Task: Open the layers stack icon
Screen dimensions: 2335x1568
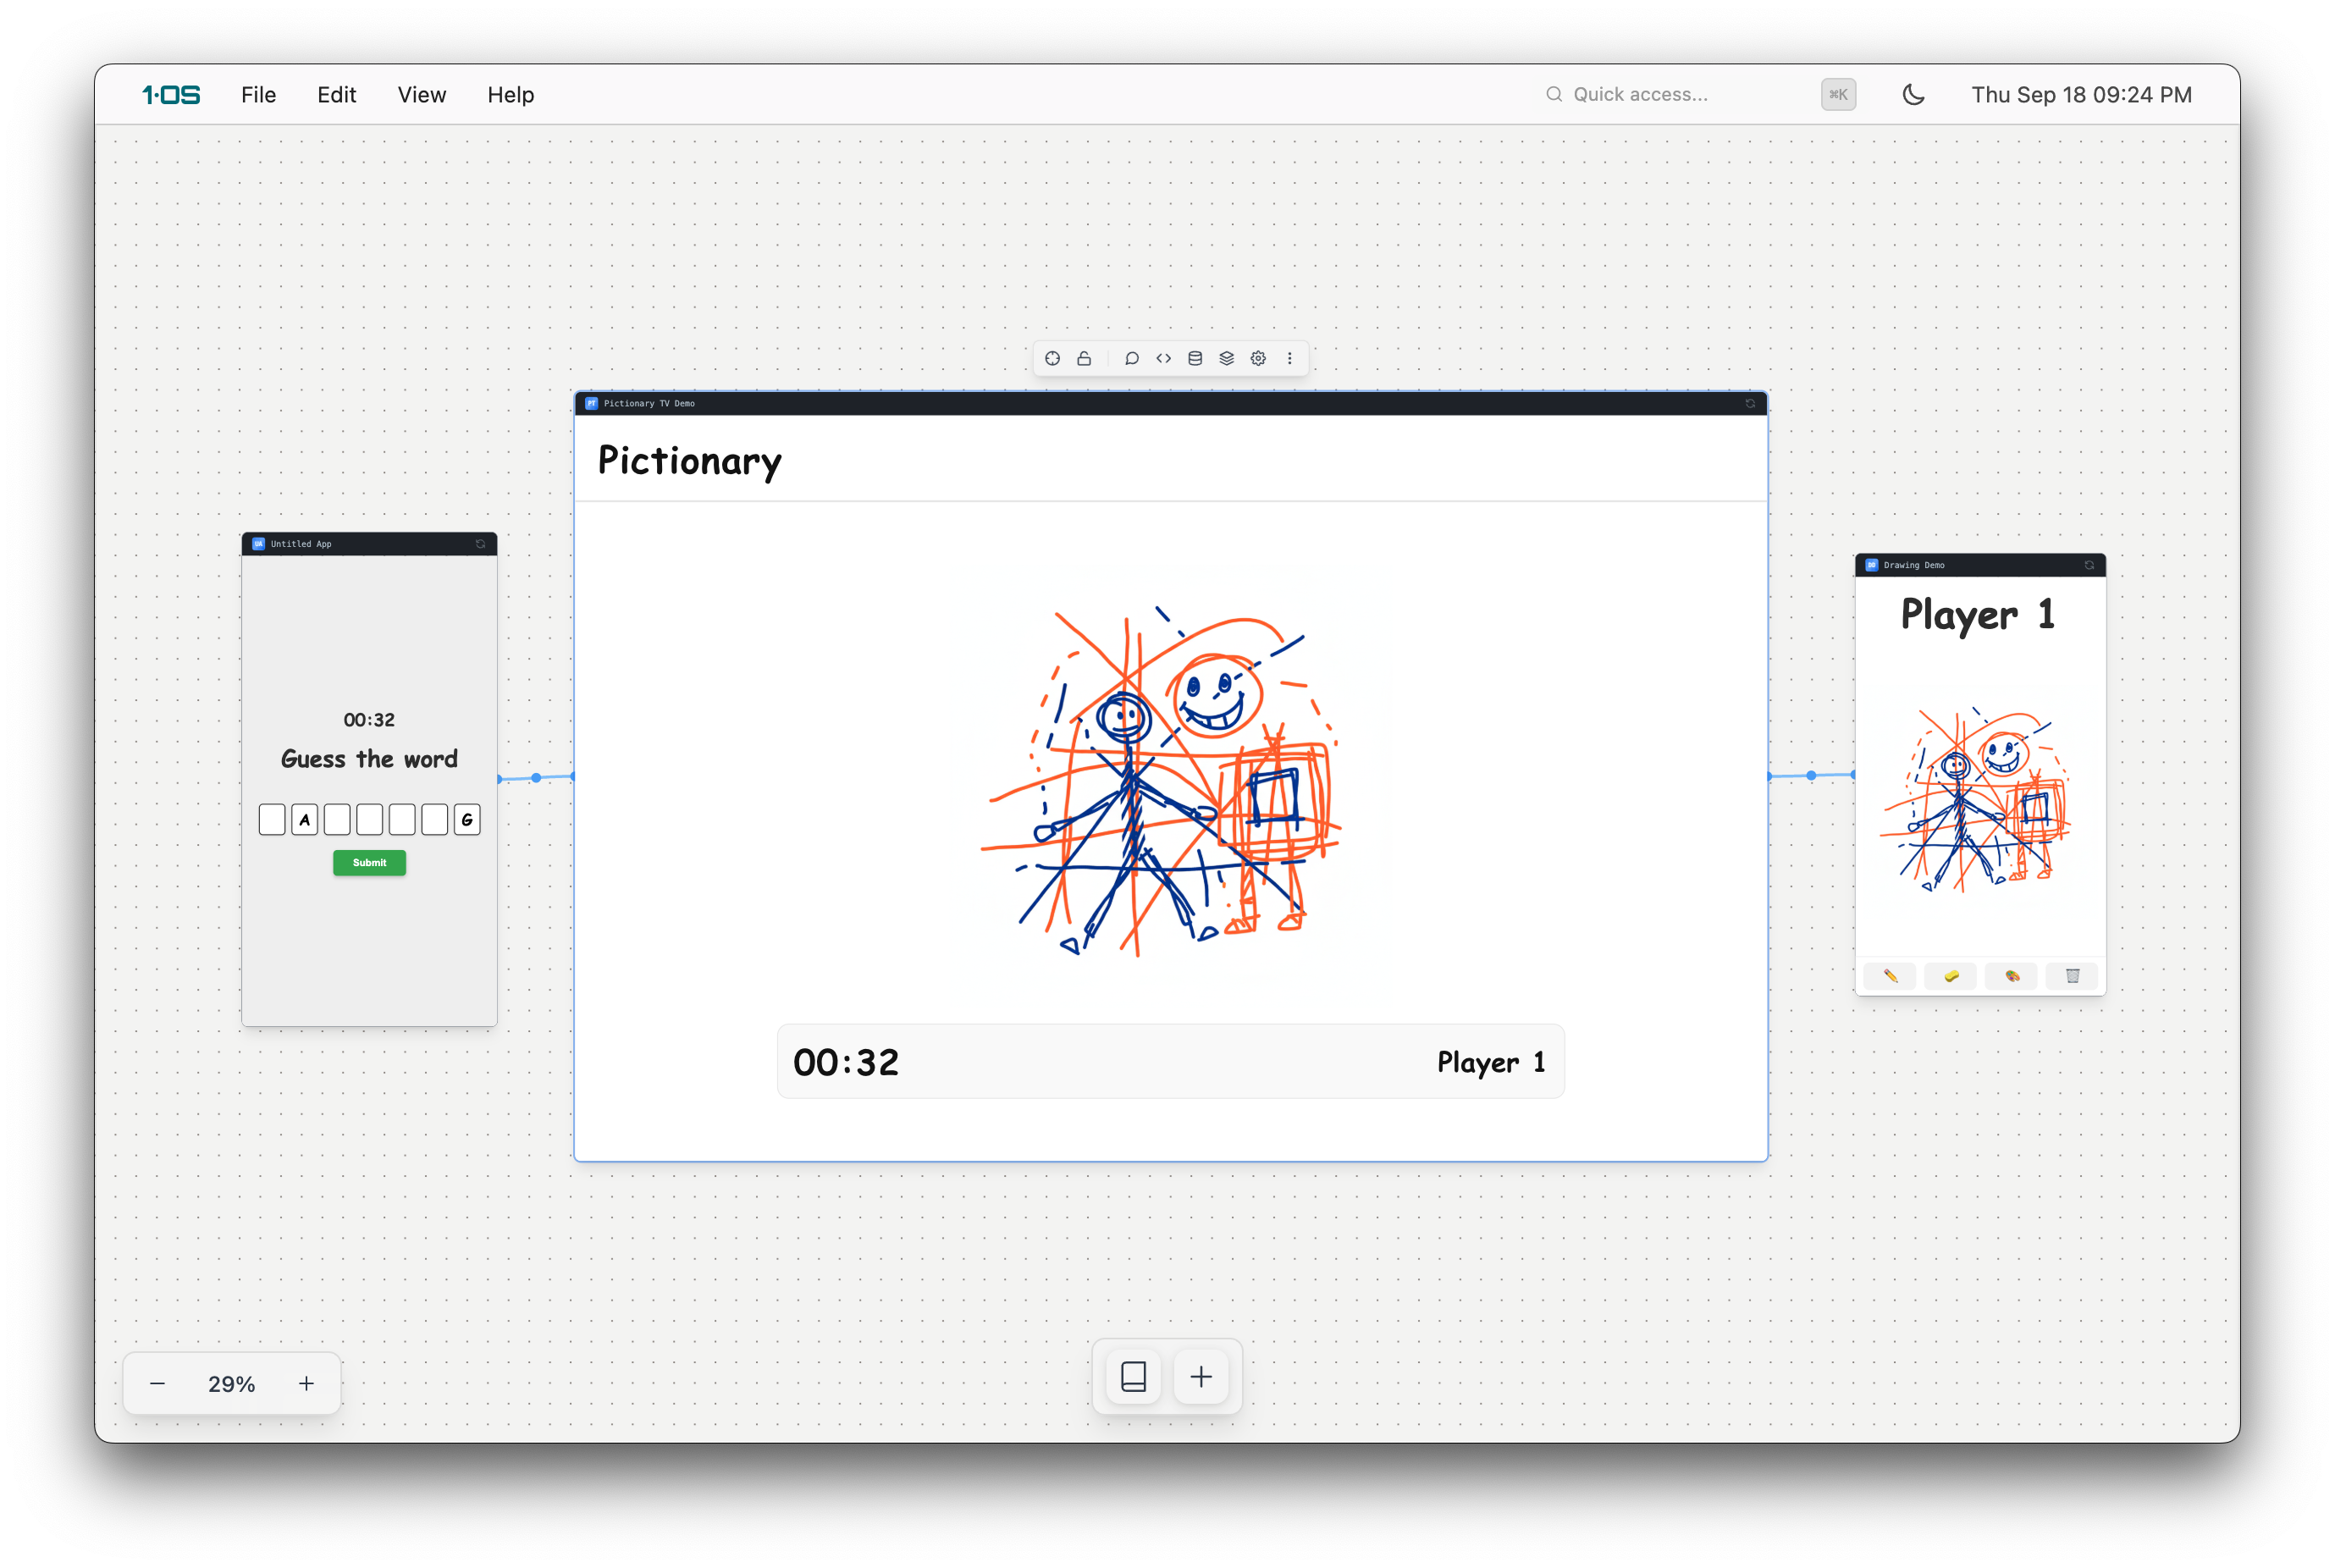Action: tap(1226, 358)
